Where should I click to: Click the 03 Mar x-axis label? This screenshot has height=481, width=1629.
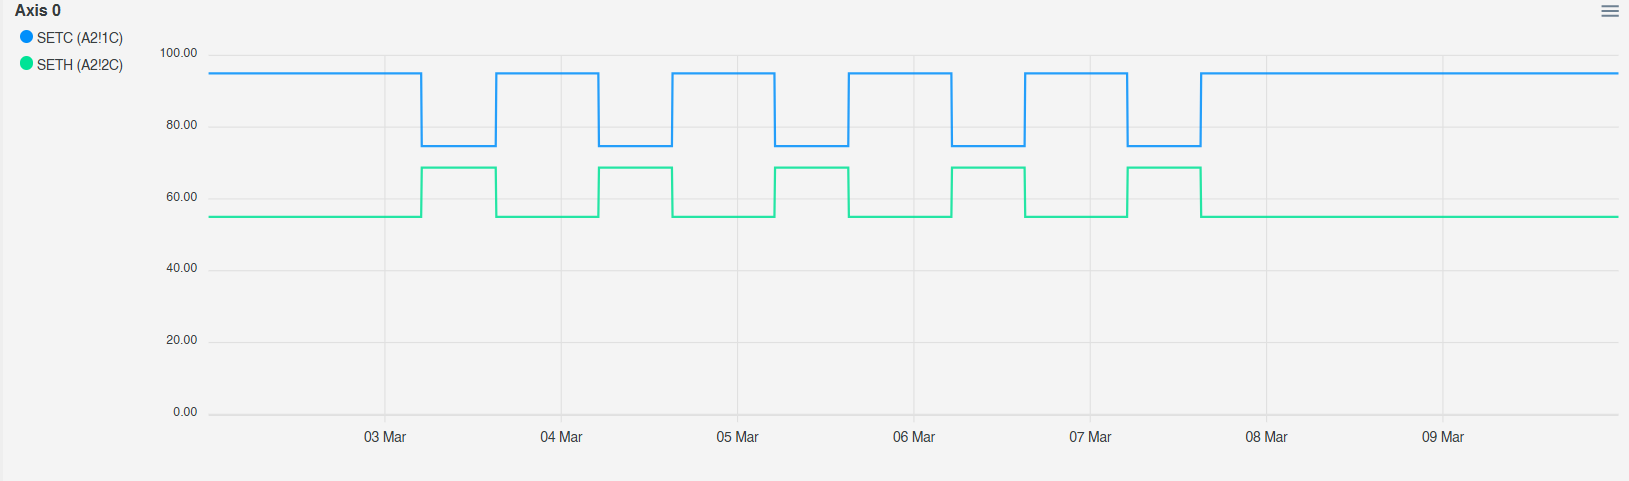click(x=385, y=437)
